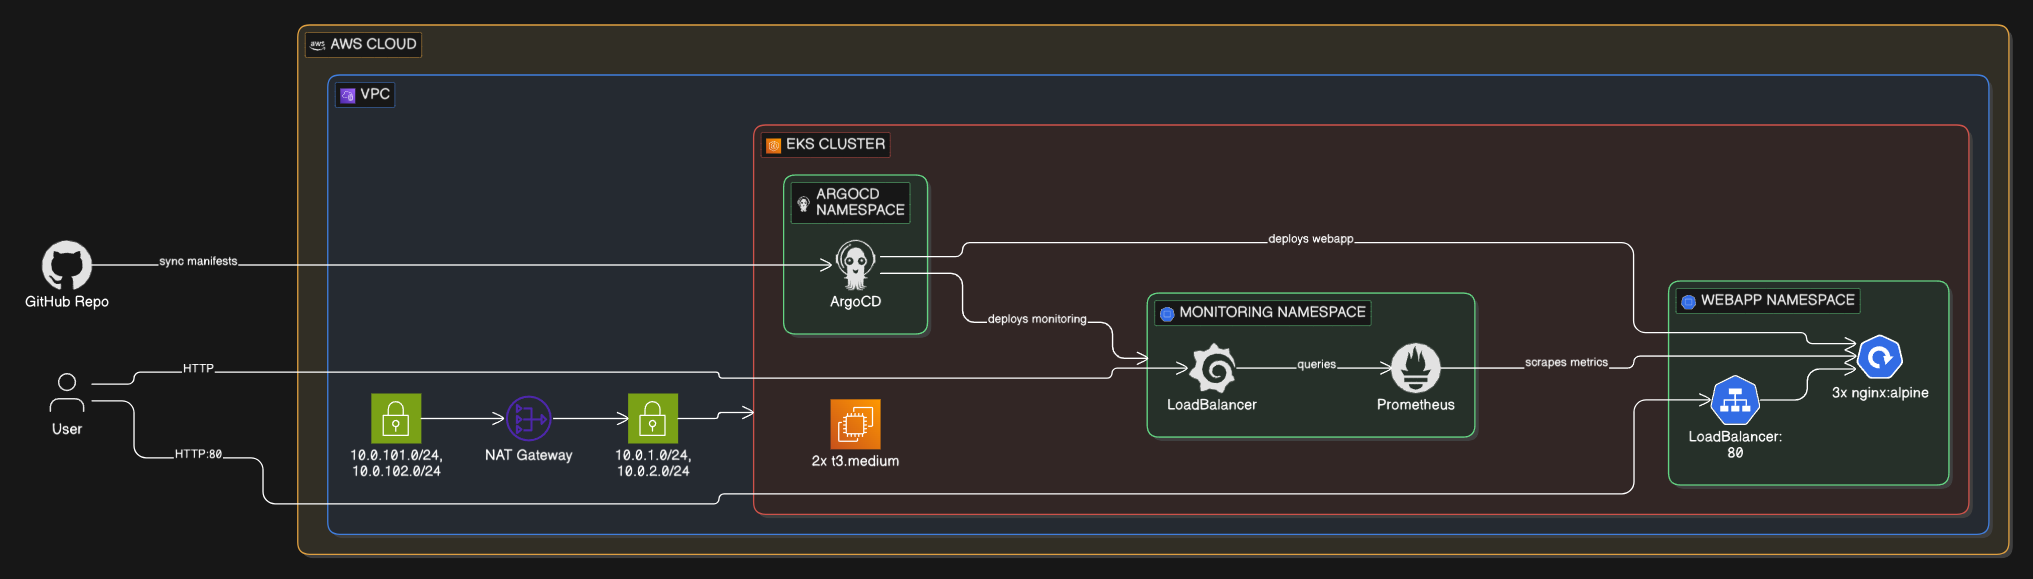
Task: Click the '2x t3.medium' caption
Action: (855, 461)
